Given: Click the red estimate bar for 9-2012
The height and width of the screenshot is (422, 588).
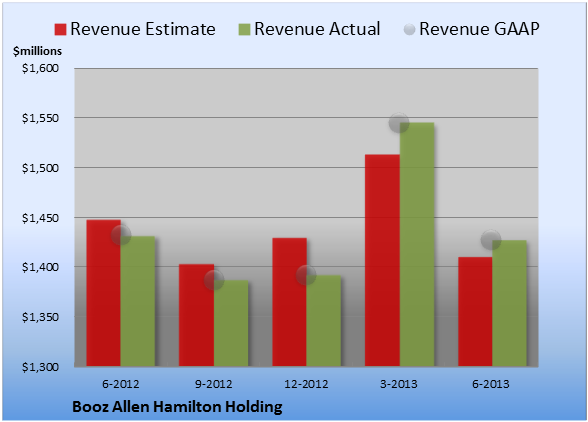Looking at the screenshot, I should pyautogui.click(x=196, y=315).
